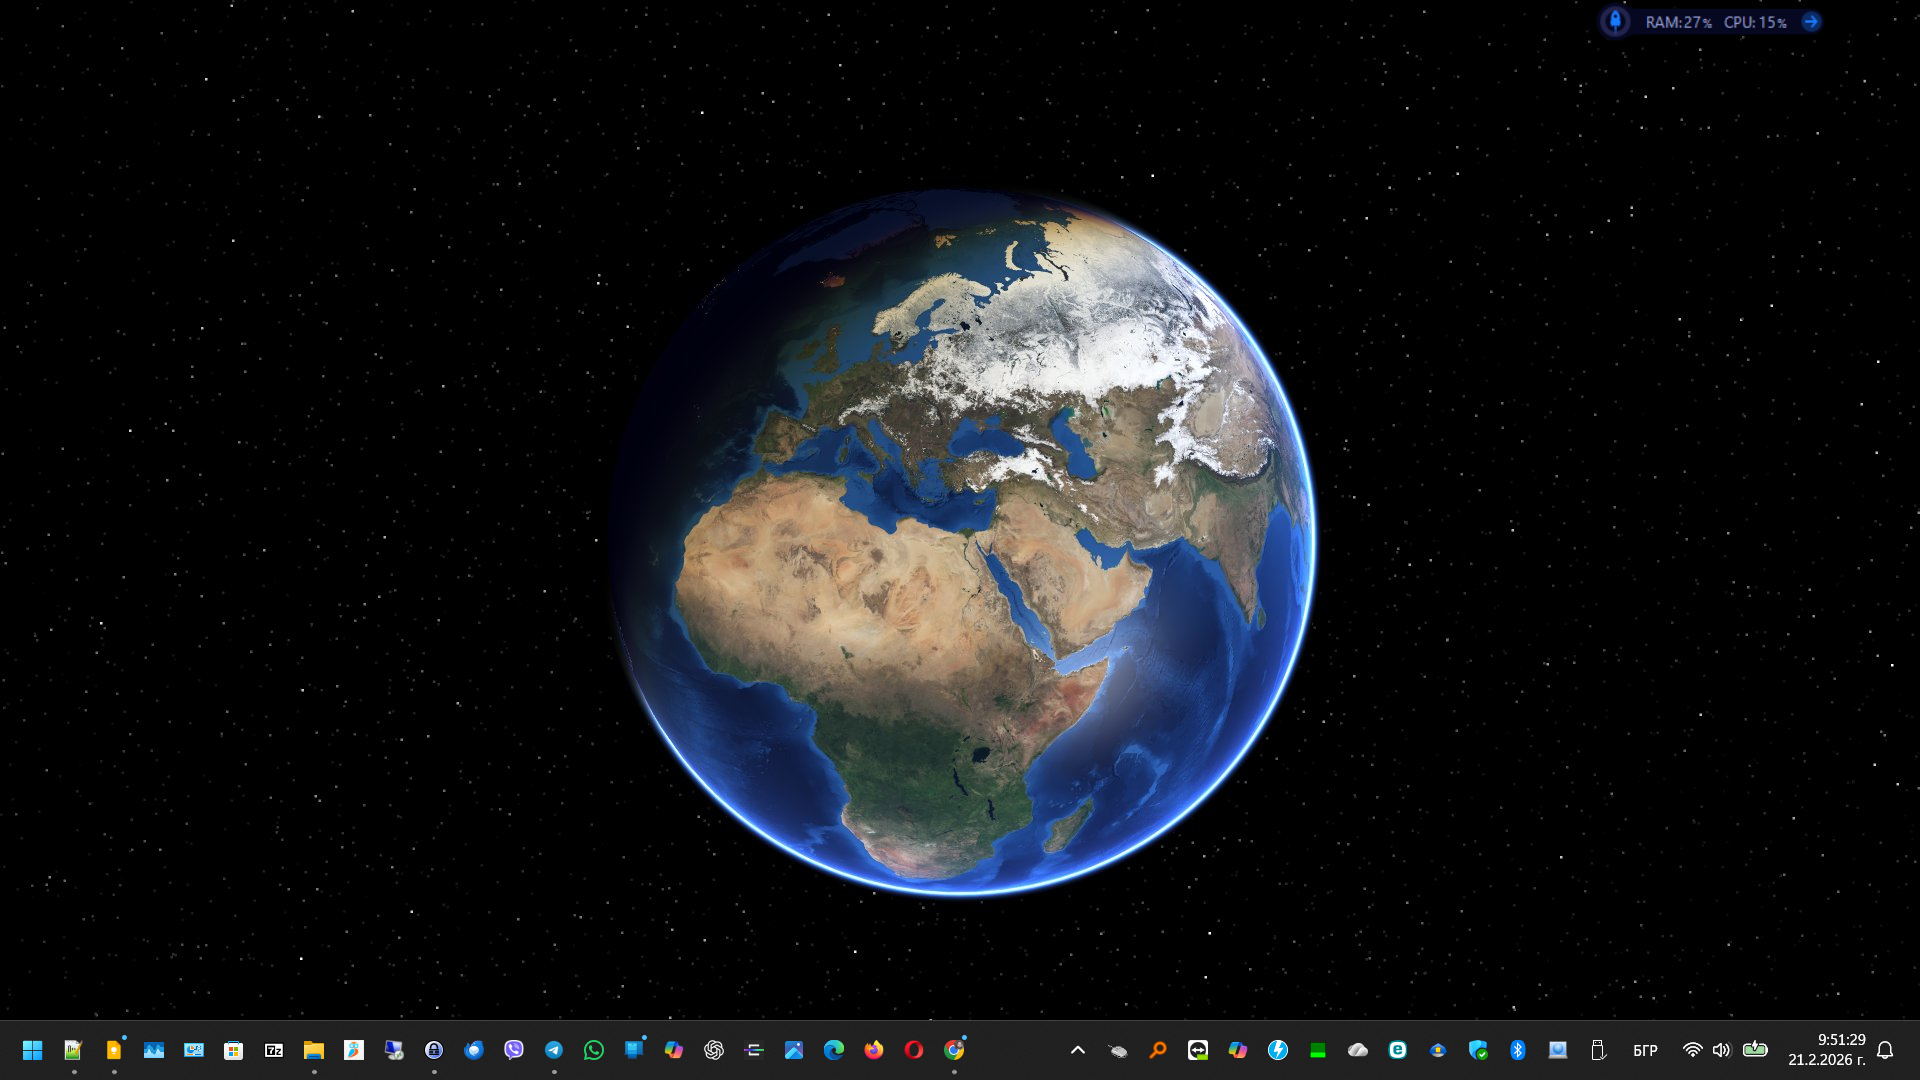Open the clock and date 9:51:29
The width and height of the screenshot is (1920, 1080).
(x=1827, y=1050)
